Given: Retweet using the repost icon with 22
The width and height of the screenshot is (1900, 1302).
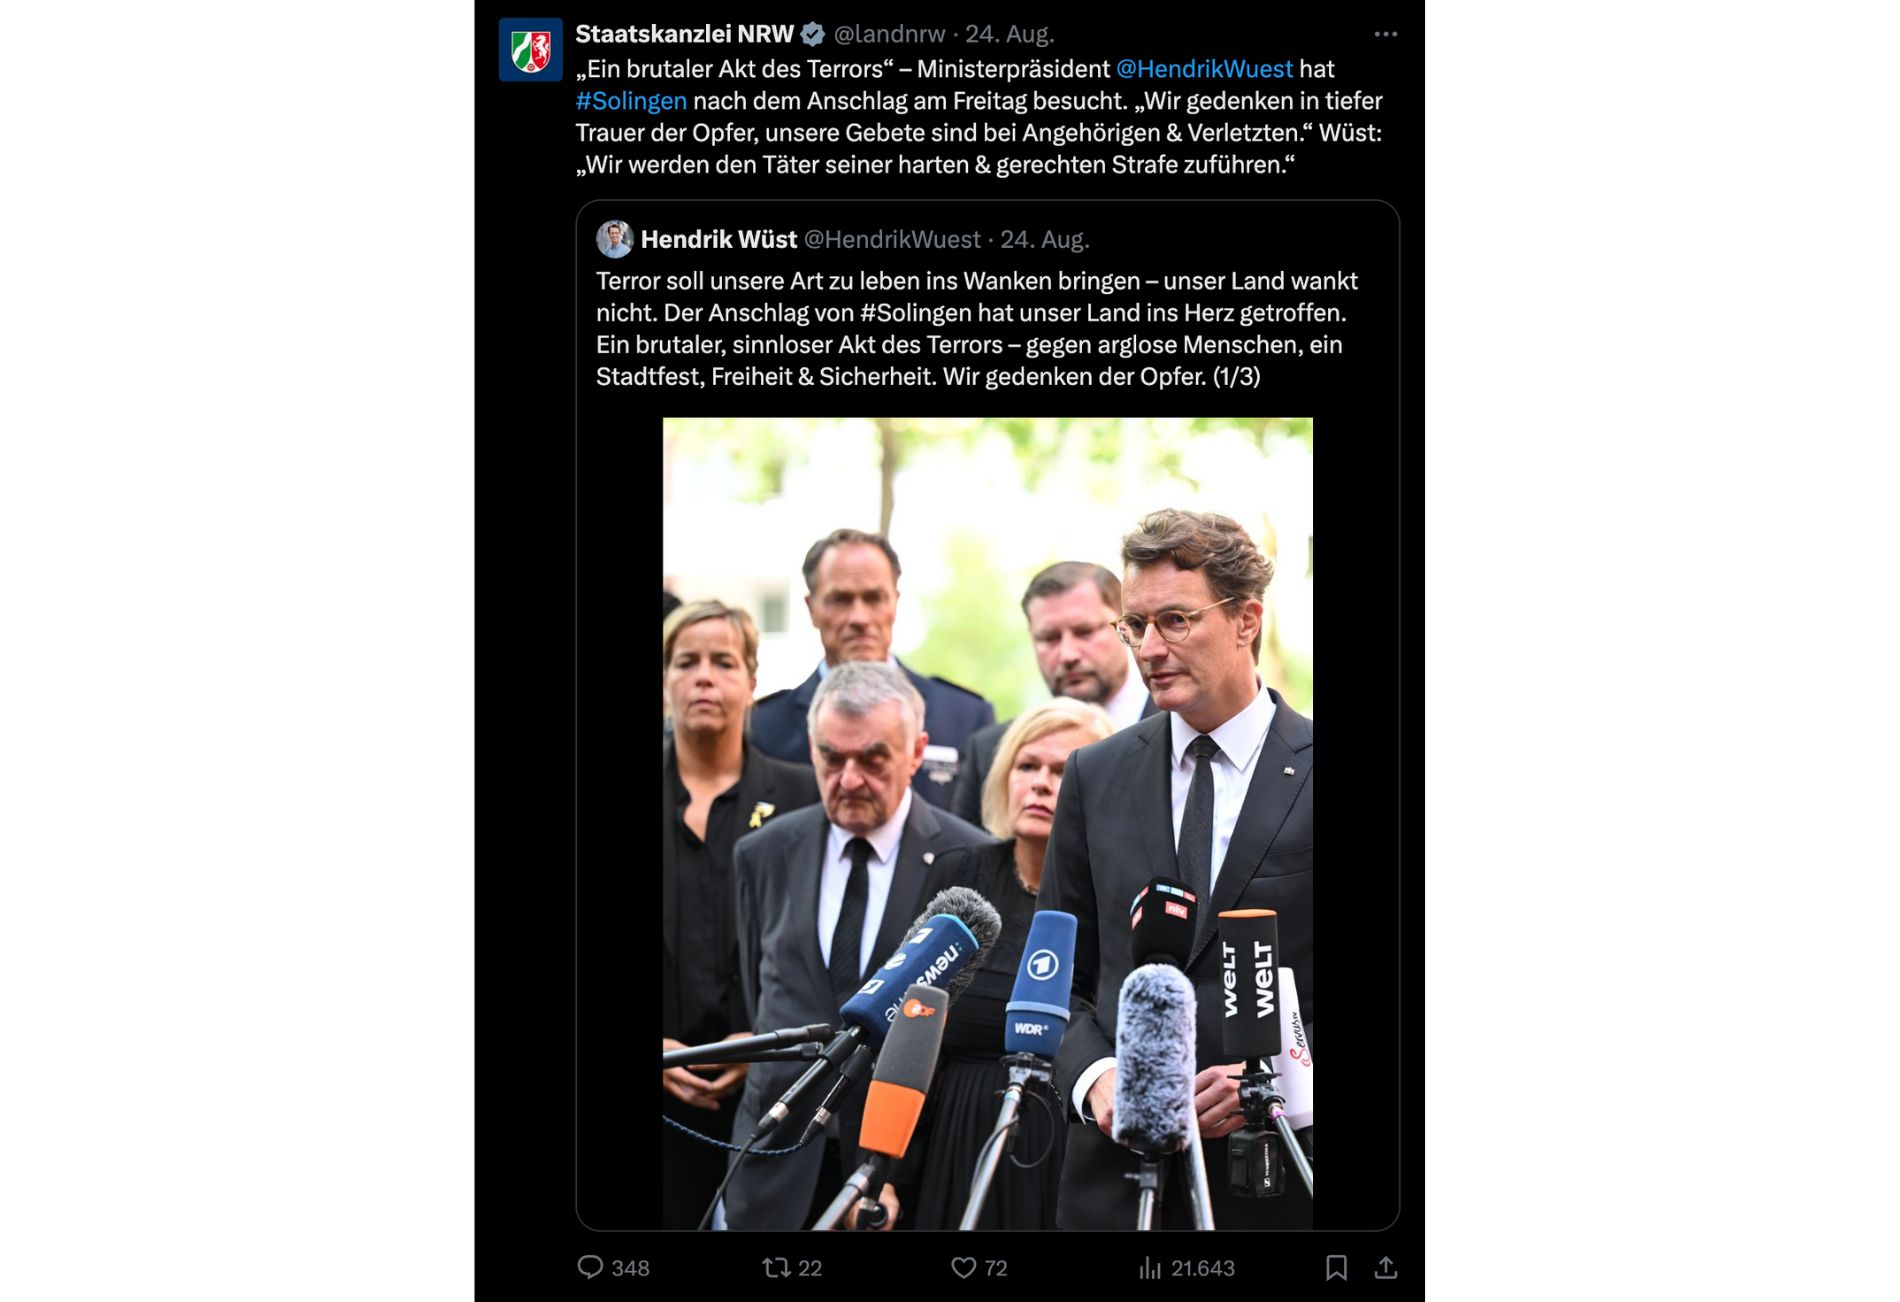Looking at the screenshot, I should (776, 1267).
